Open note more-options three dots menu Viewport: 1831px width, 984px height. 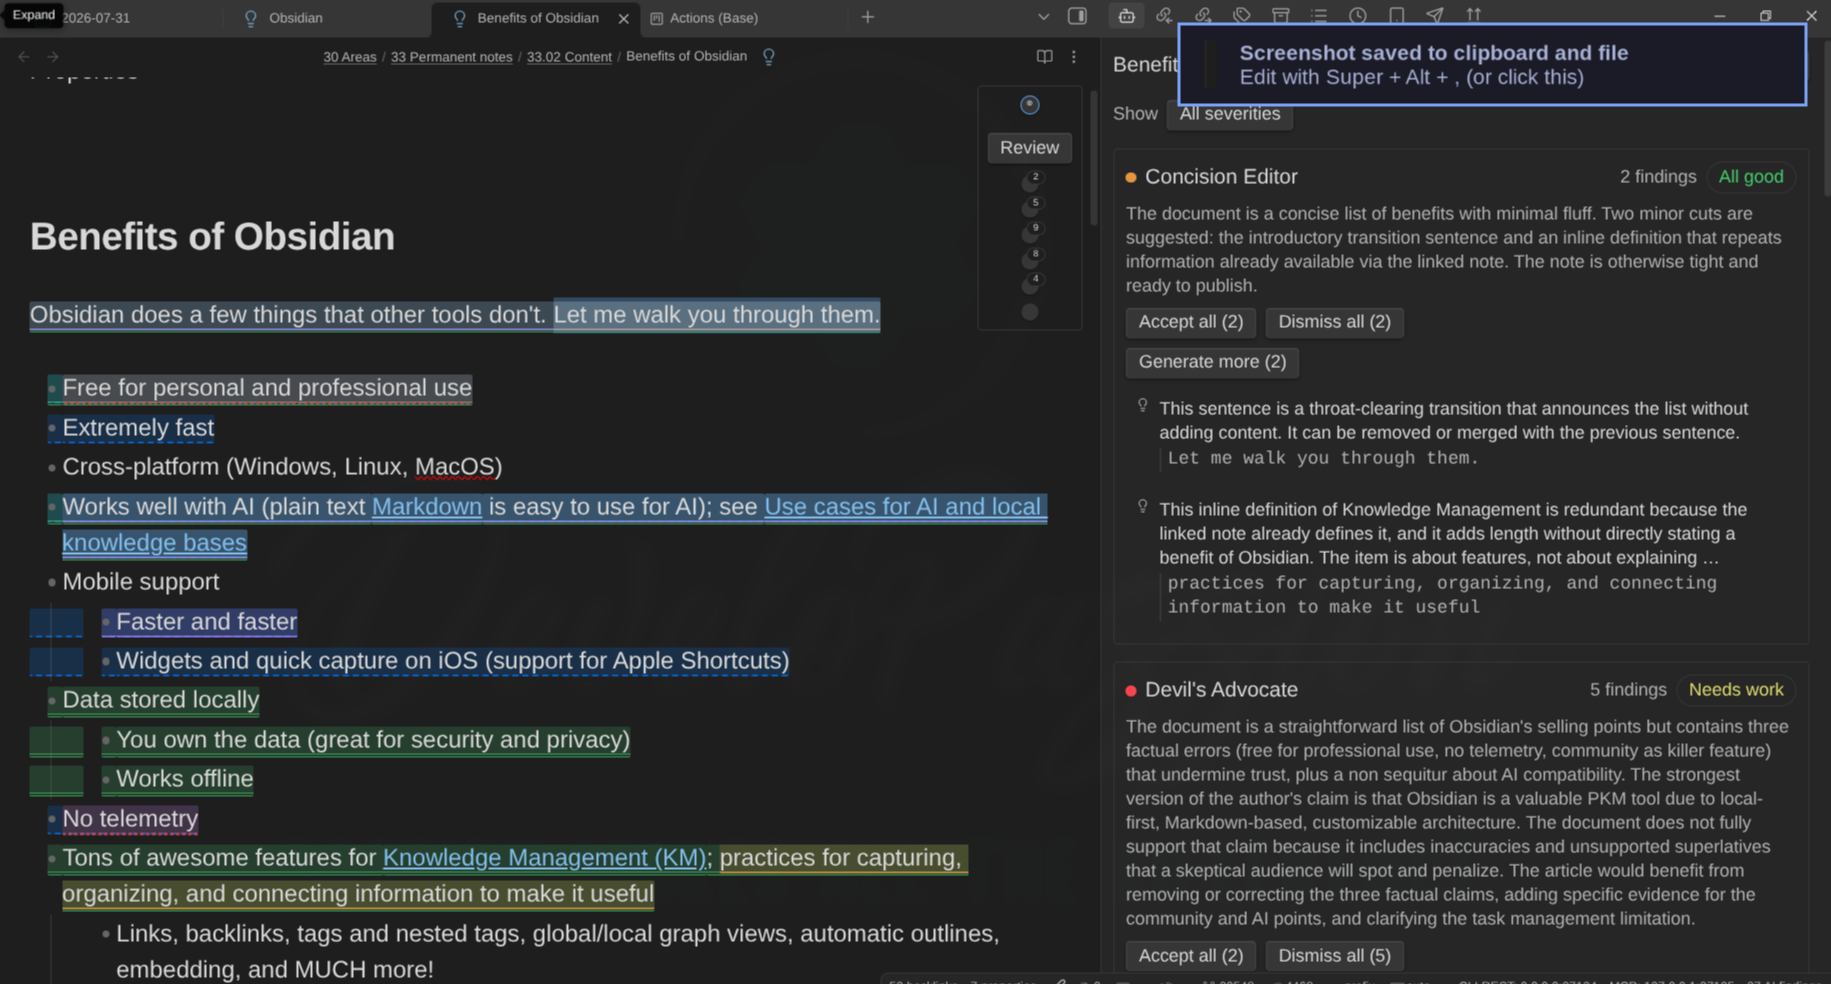point(1074,57)
